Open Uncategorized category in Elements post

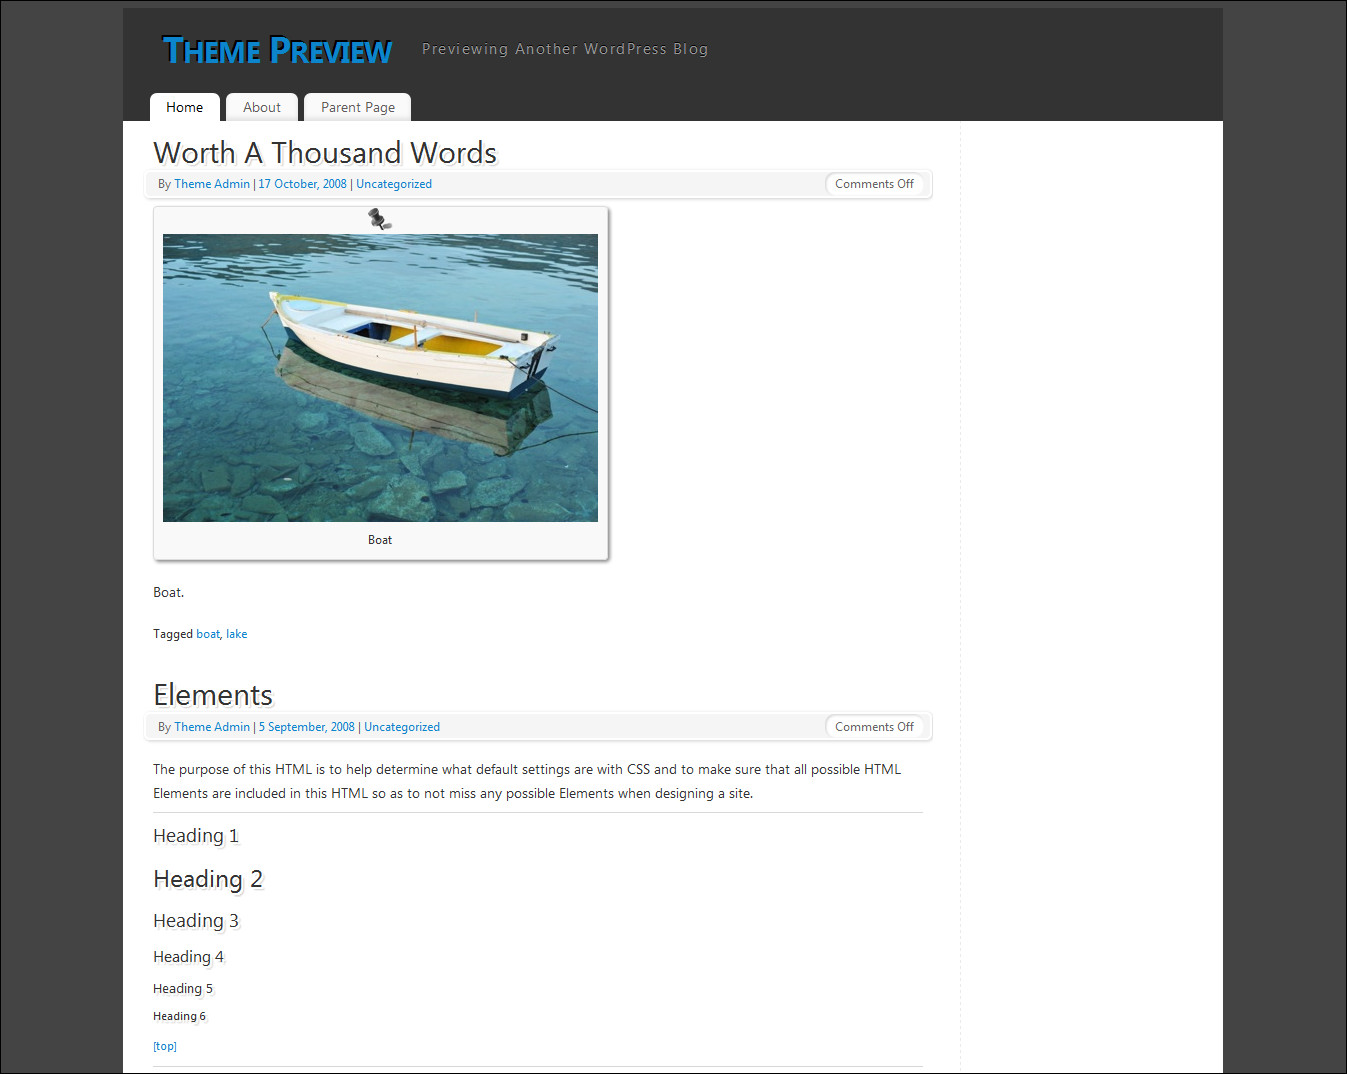(x=402, y=727)
